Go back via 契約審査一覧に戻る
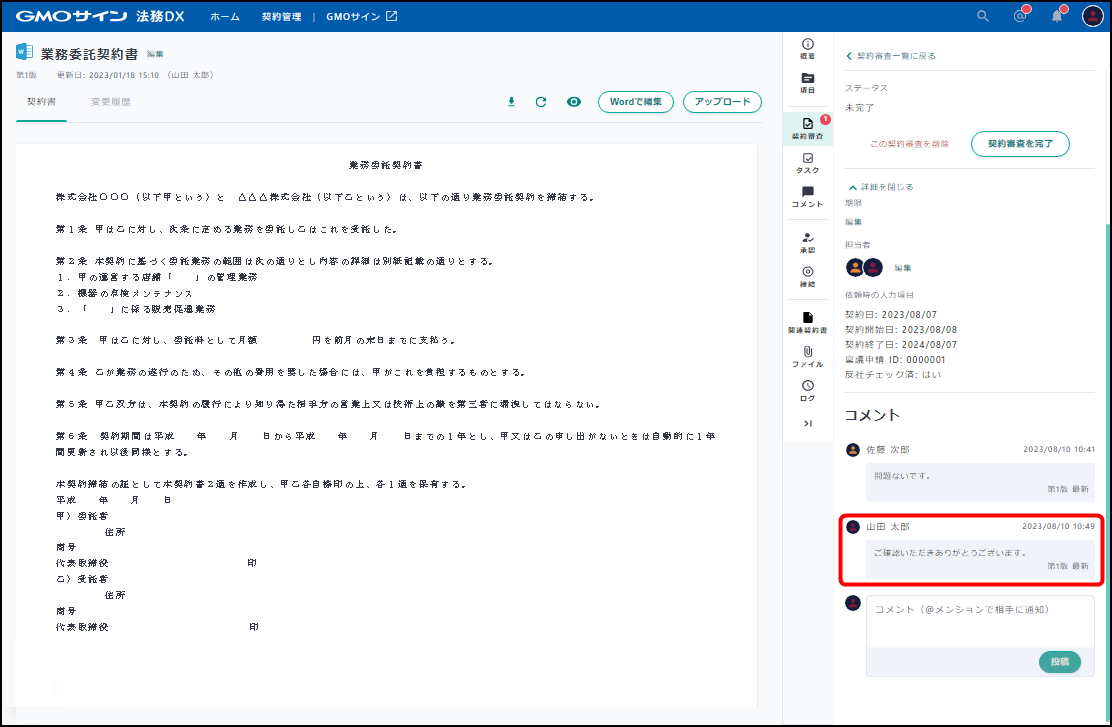The width and height of the screenshot is (1112, 727). [x=891, y=56]
